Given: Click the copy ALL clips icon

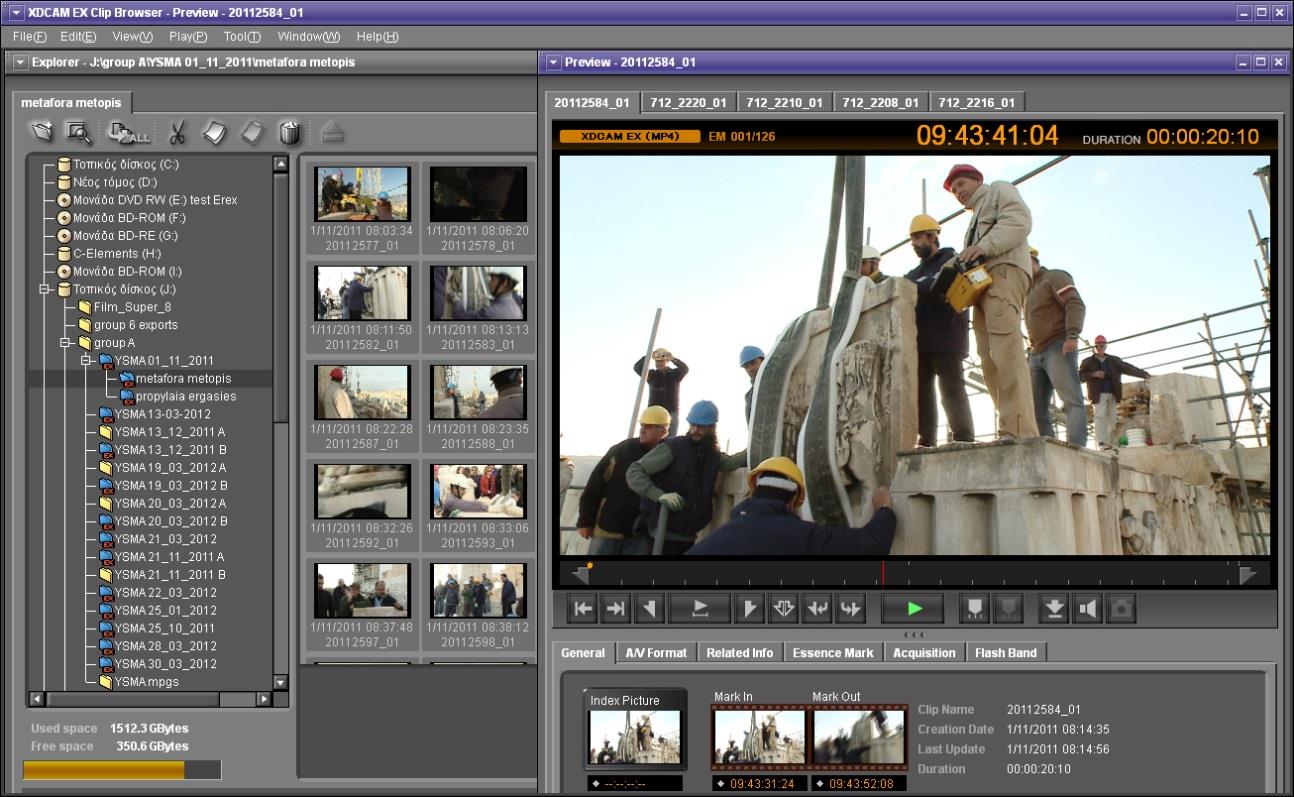Looking at the screenshot, I should tap(129, 132).
